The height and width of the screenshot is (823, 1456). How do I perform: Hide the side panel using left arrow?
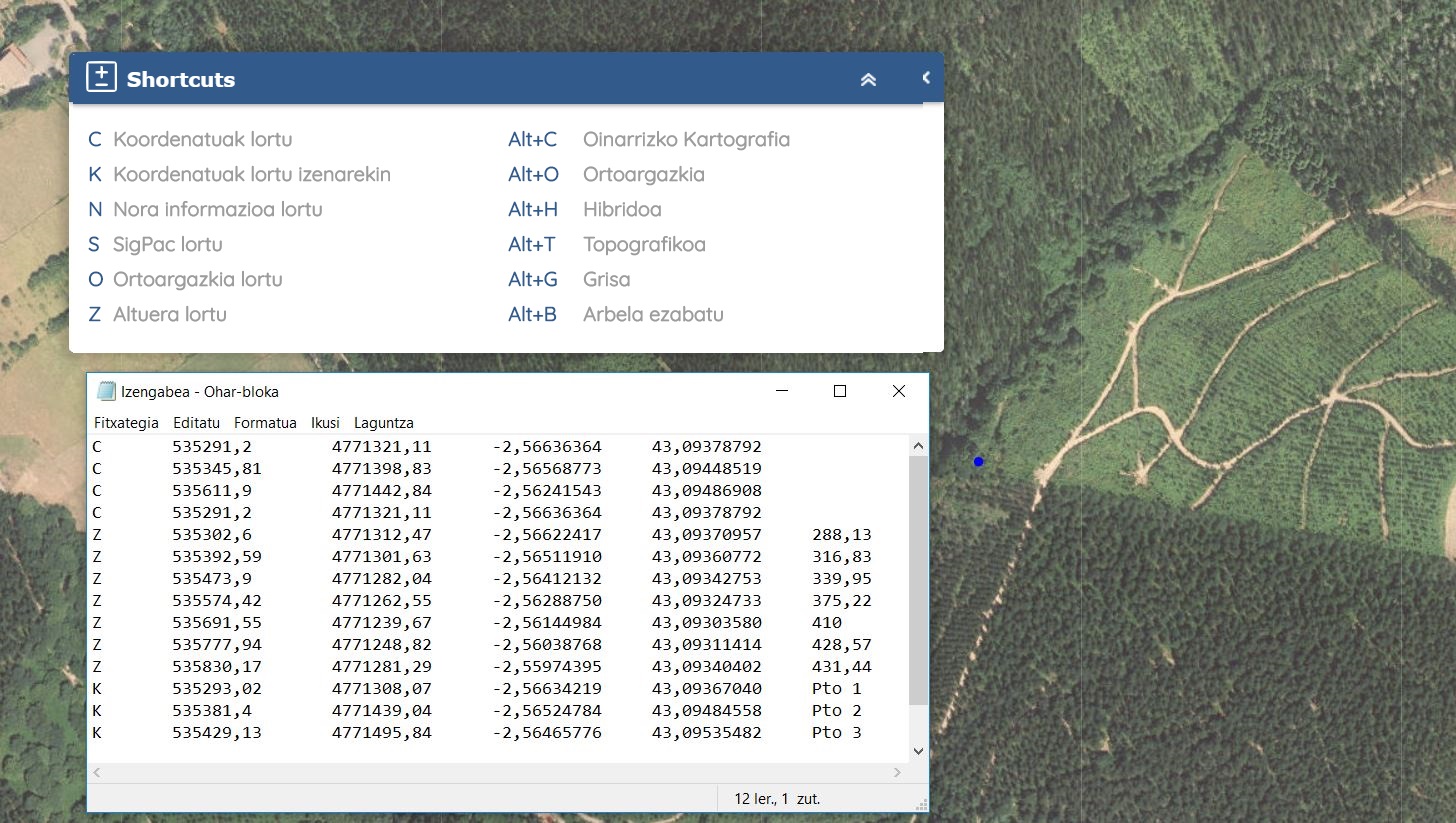(x=926, y=77)
